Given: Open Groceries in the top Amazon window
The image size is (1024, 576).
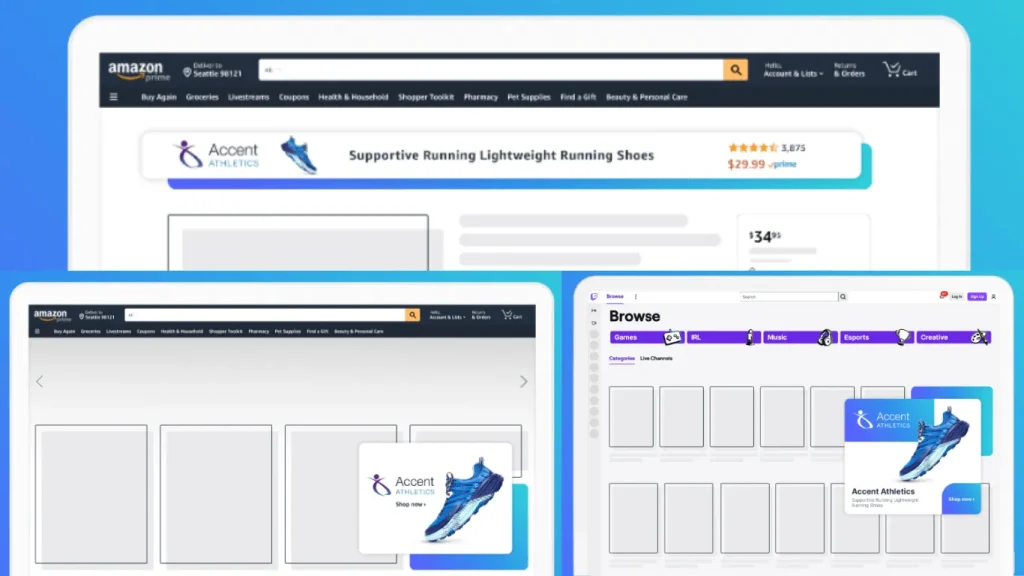Looking at the screenshot, I should (202, 97).
